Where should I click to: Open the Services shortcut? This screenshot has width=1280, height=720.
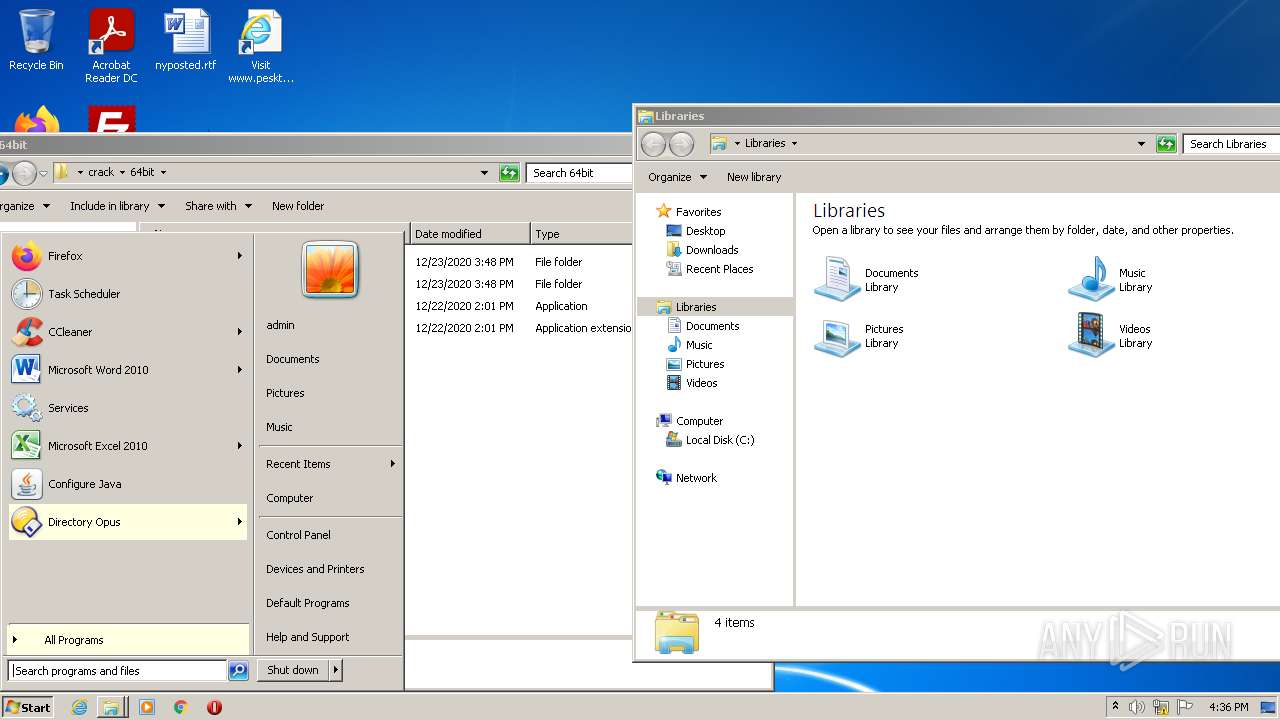127,408
